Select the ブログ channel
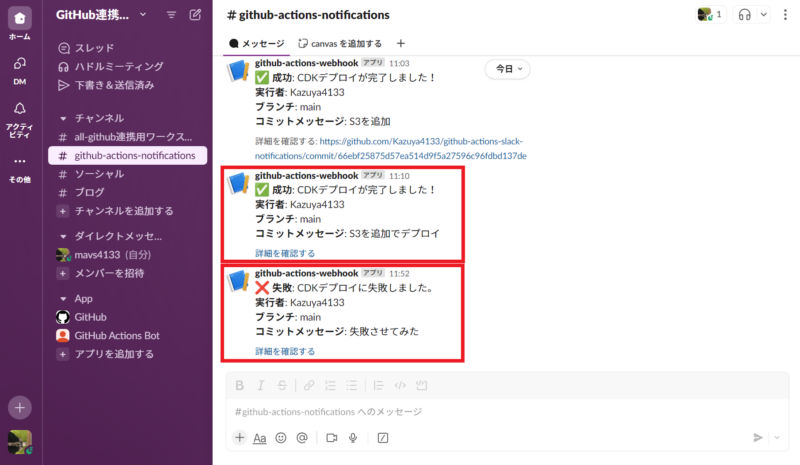The width and height of the screenshot is (800, 465). (128, 192)
